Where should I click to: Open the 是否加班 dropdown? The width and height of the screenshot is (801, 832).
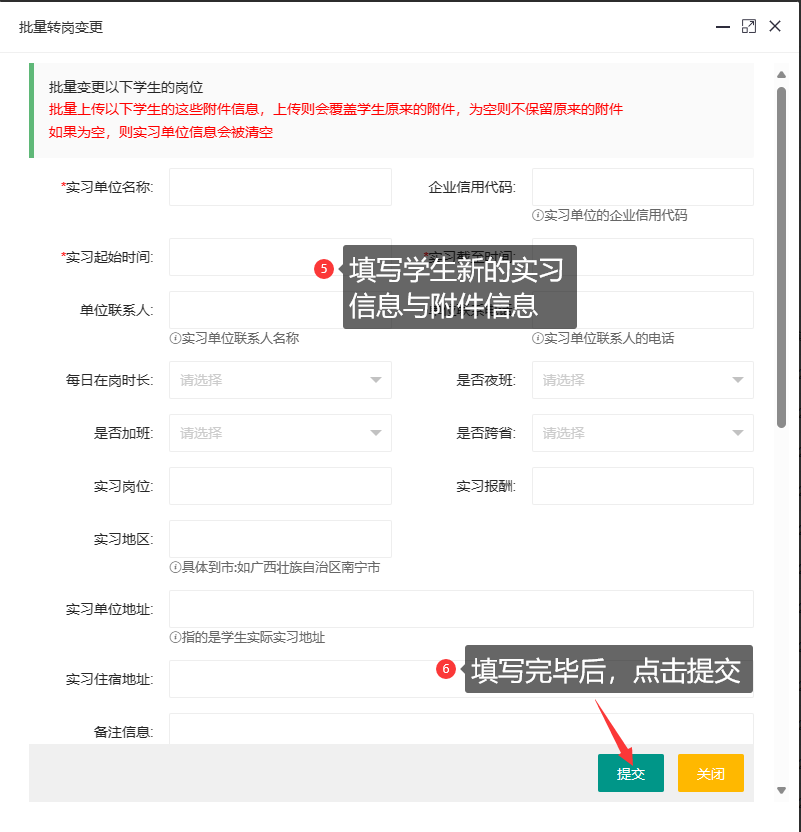(x=279, y=433)
